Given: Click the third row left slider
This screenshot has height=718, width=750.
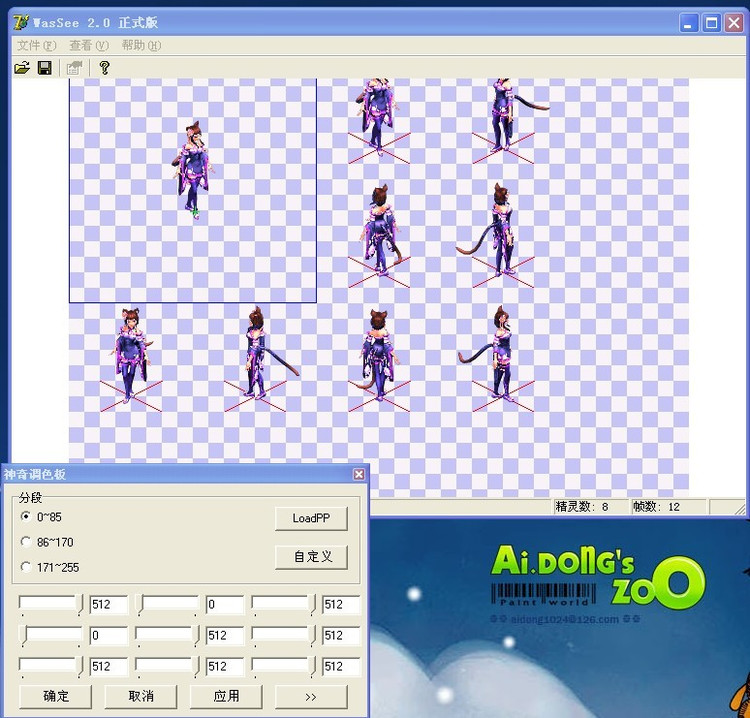Looking at the screenshot, I should 51,667.
